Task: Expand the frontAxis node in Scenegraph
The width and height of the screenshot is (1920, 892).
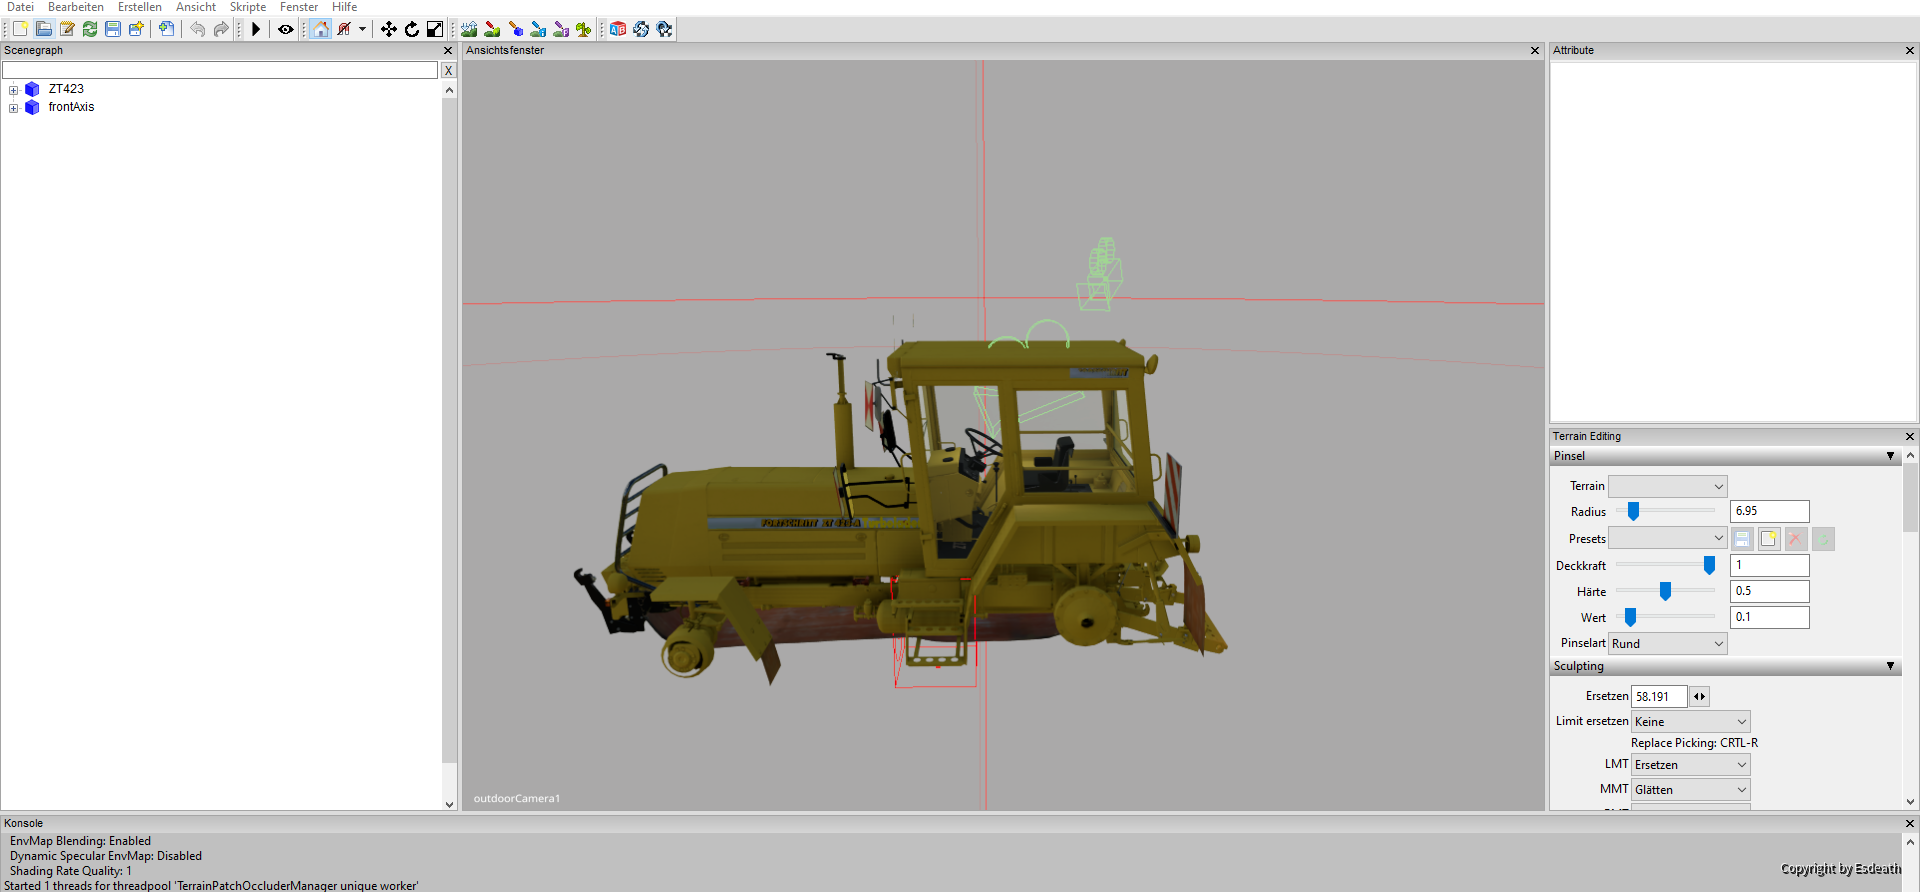Action: pyautogui.click(x=14, y=108)
